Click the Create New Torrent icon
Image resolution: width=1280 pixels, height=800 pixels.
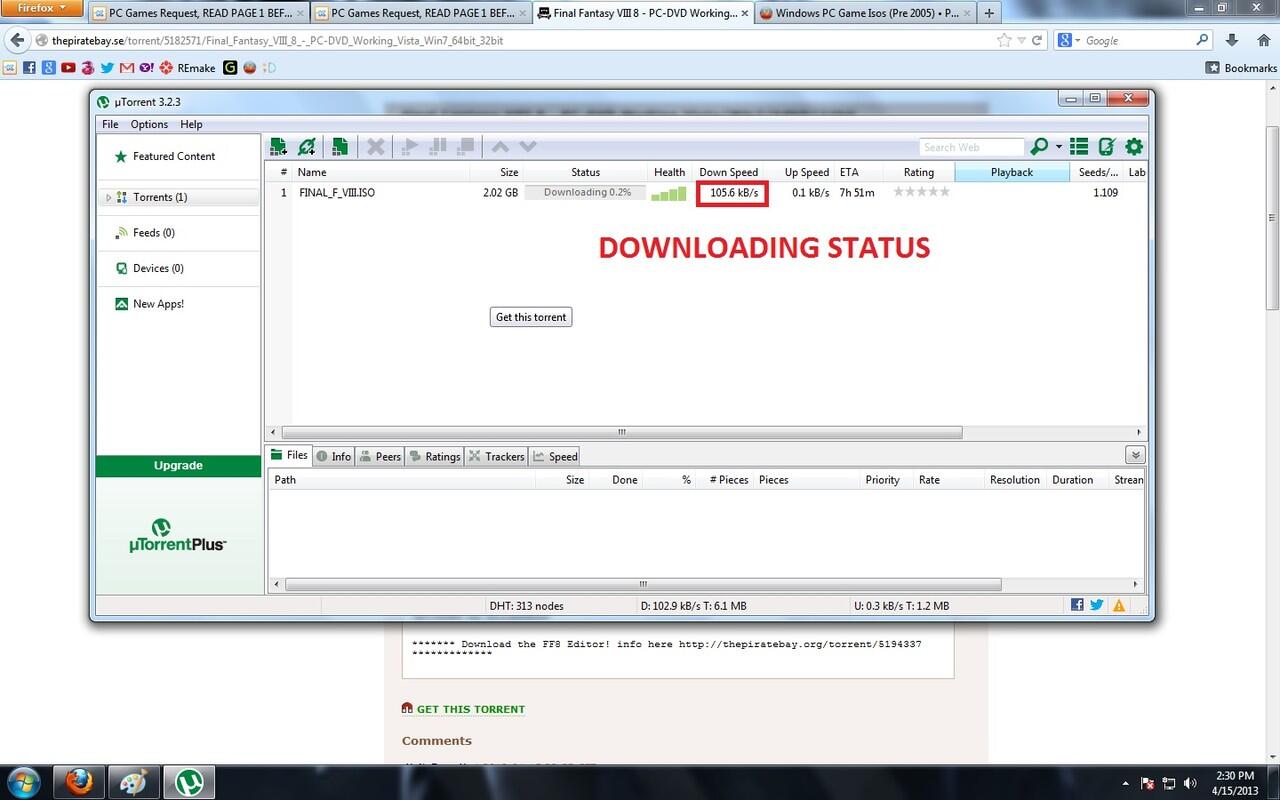tap(340, 147)
